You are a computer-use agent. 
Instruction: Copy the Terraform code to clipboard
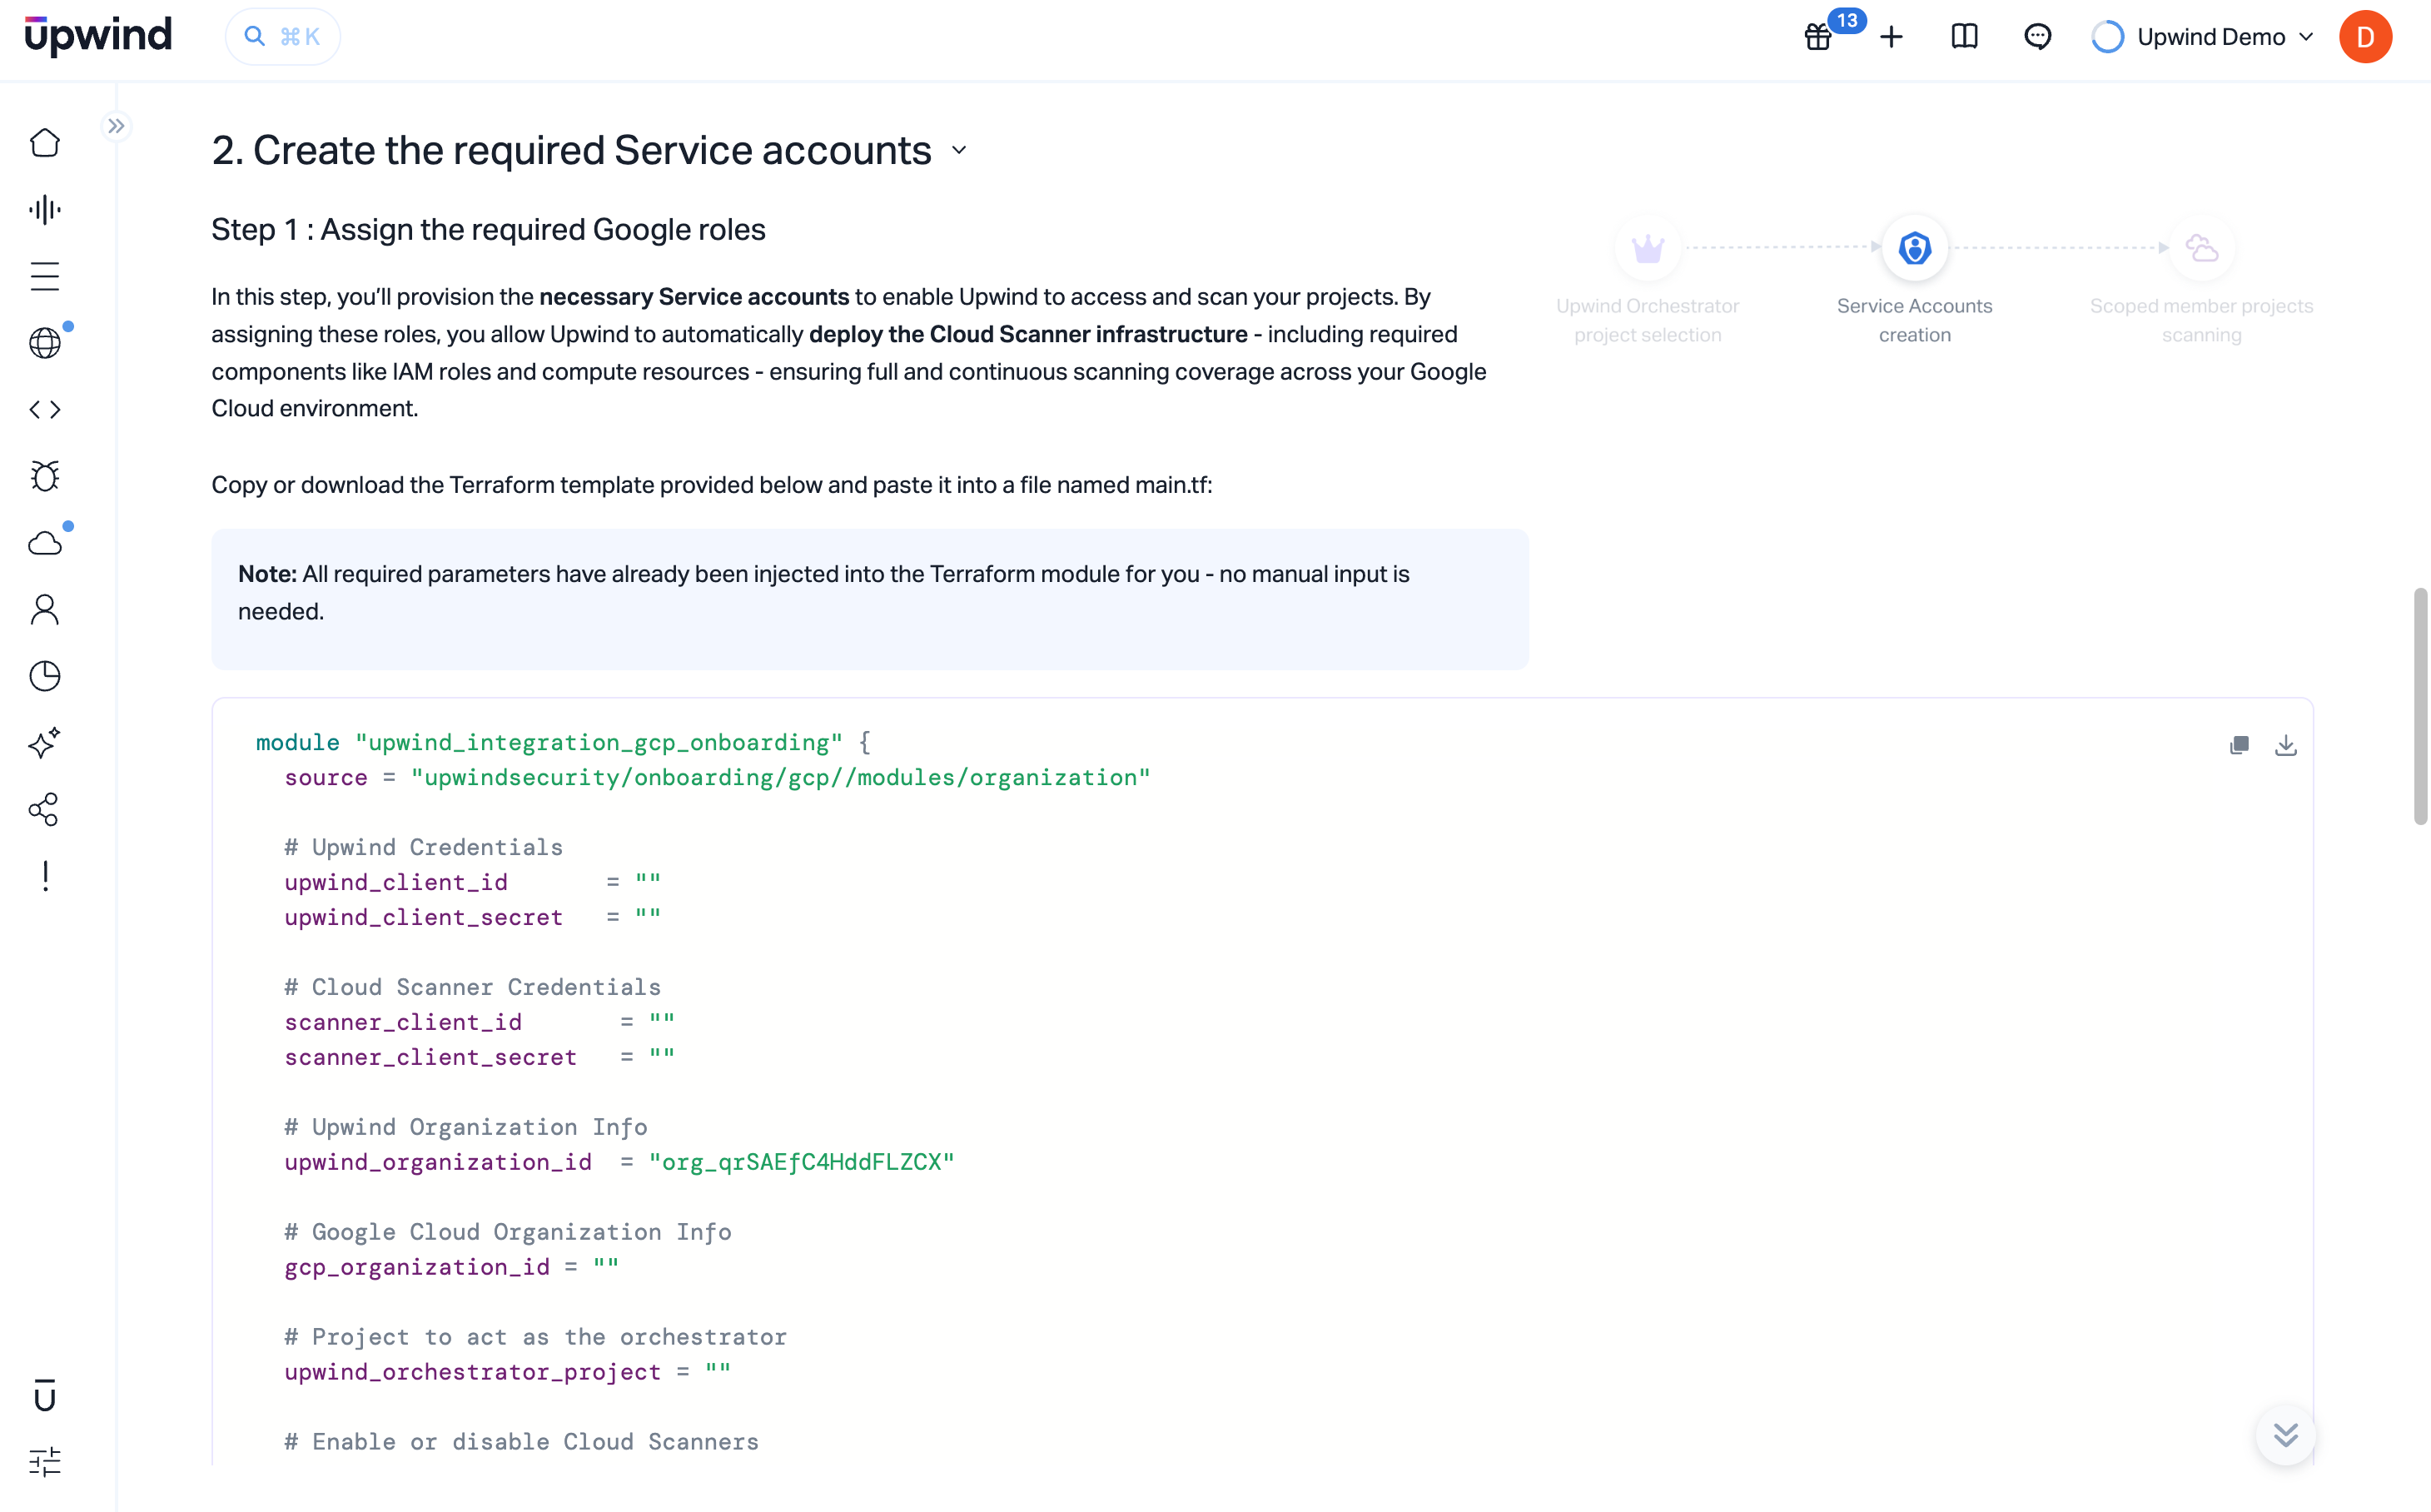2239,745
